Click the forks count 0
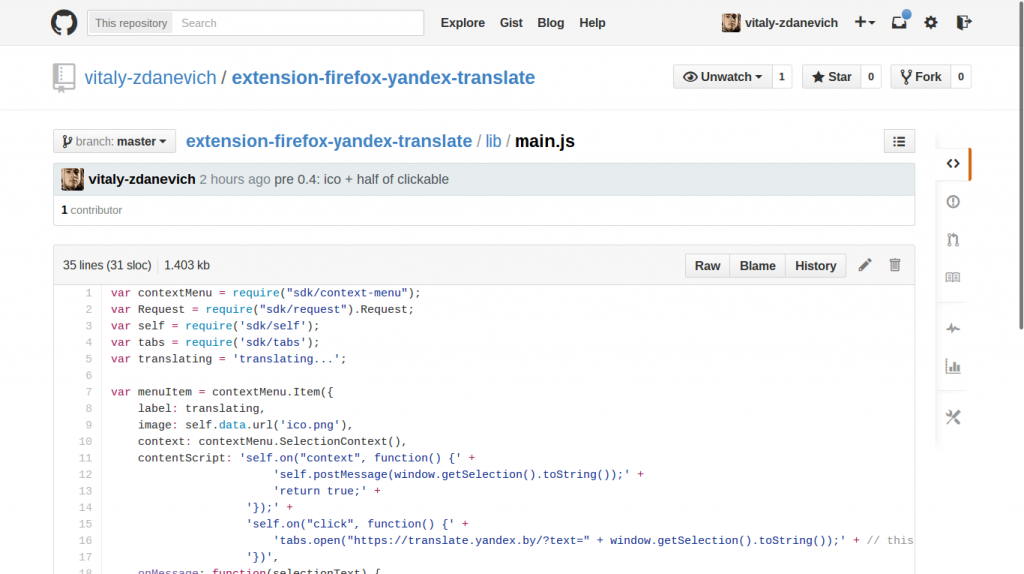 pyautogui.click(x=961, y=77)
